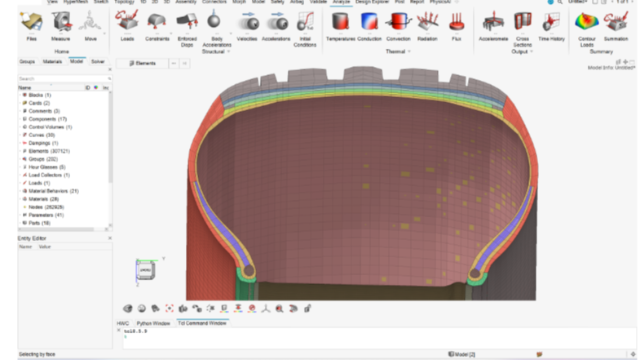Select Elements (307121) in the browser

[x=49, y=151]
